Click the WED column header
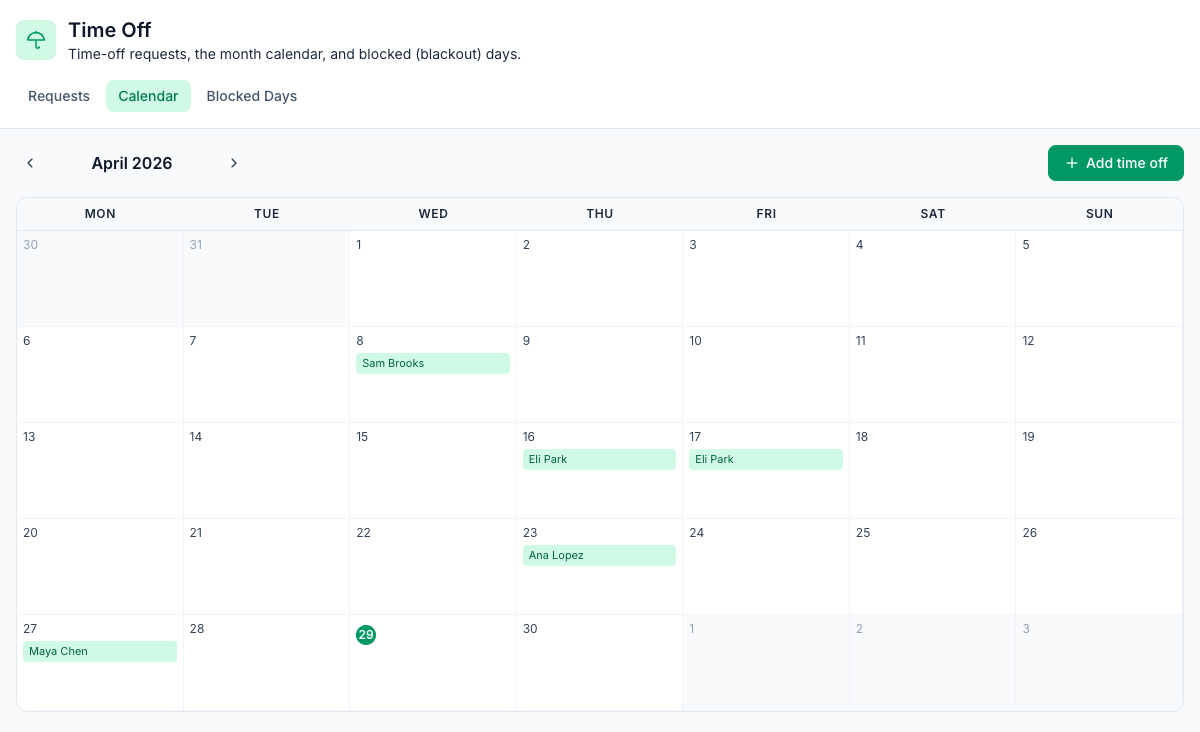1200x732 pixels. (433, 214)
